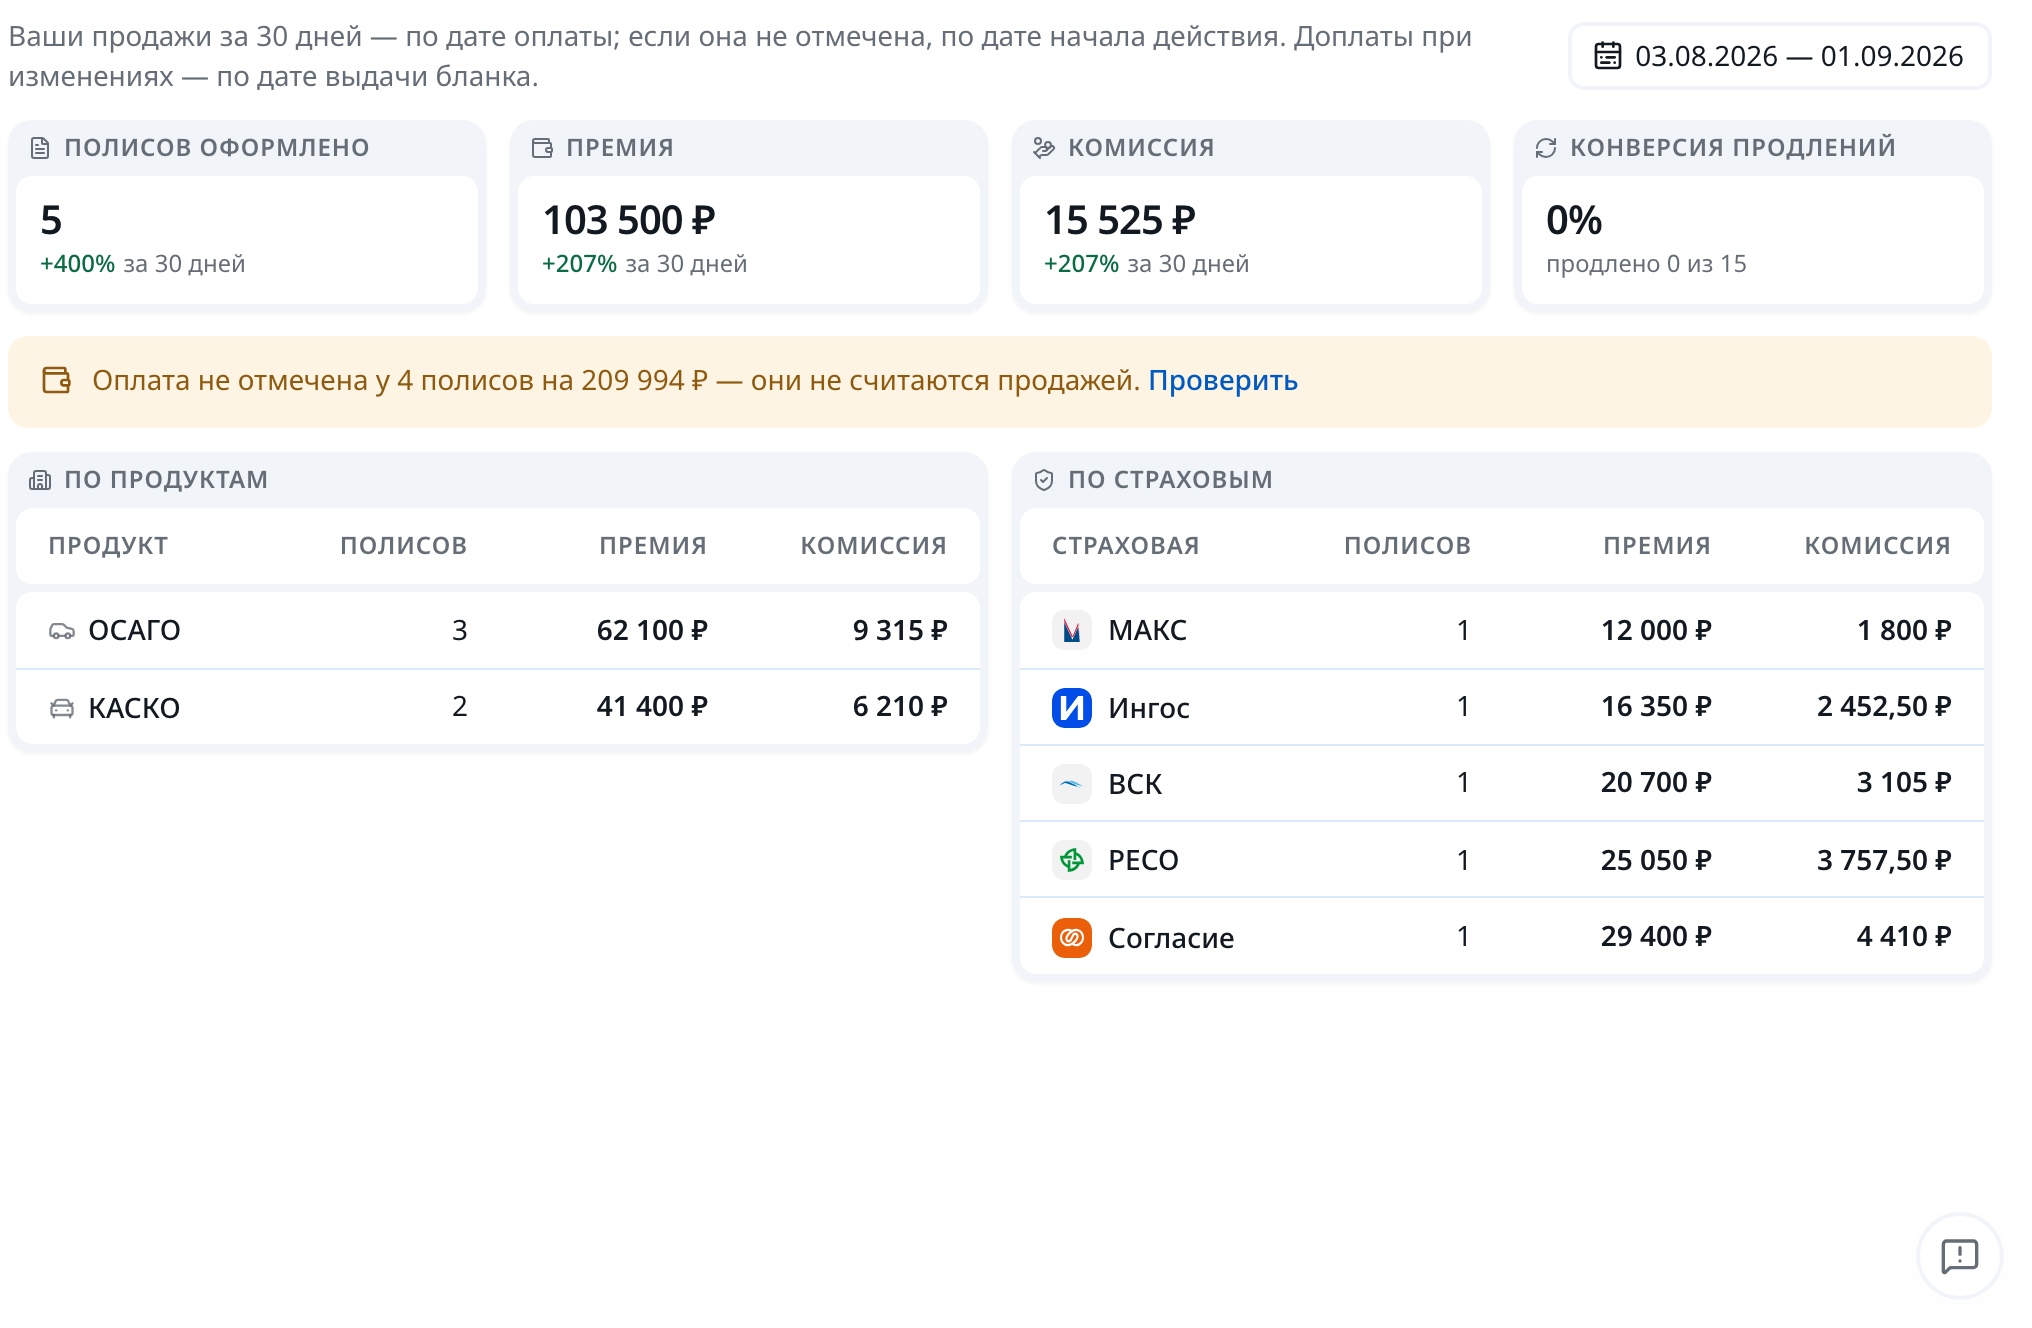Click продлено 0 из 15 text
2032x1328 pixels.
pos(1646,264)
